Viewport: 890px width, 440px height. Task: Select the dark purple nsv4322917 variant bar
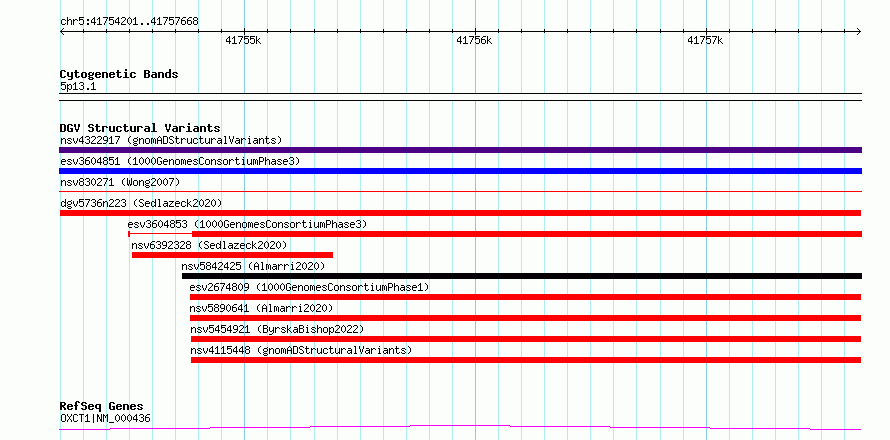coord(460,150)
